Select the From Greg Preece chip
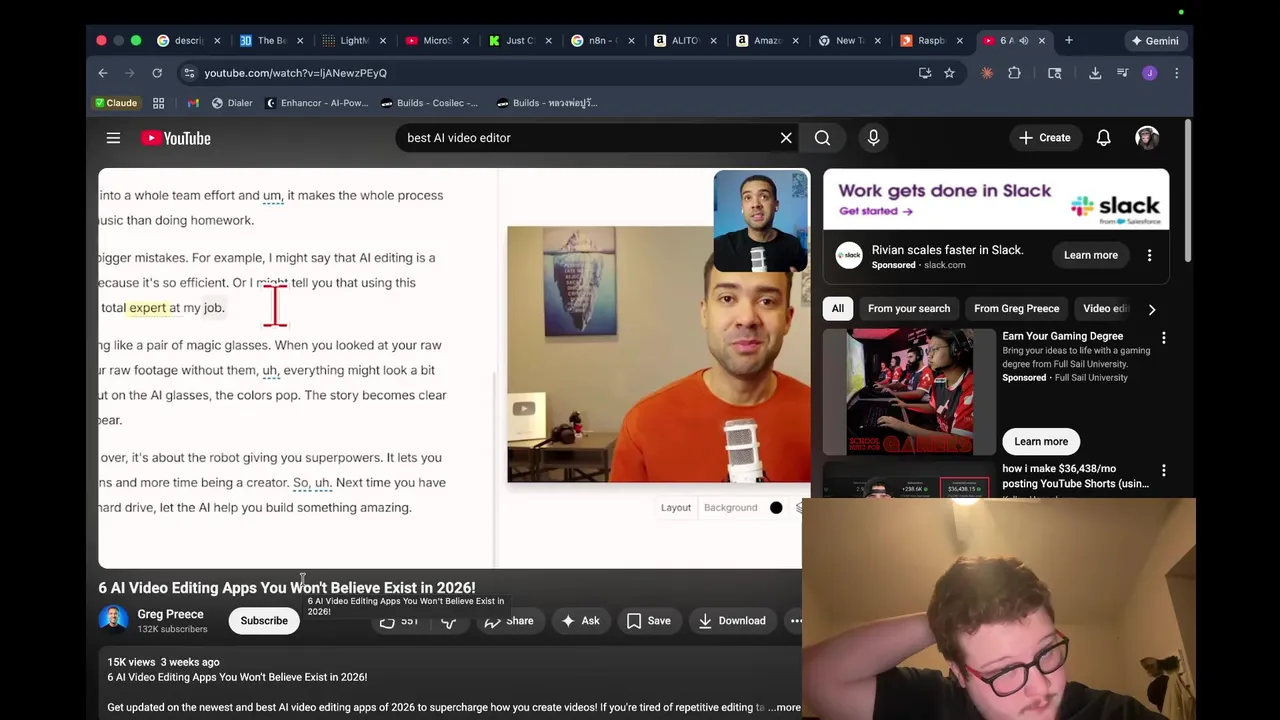This screenshot has height=720, width=1280. pyautogui.click(x=1016, y=308)
